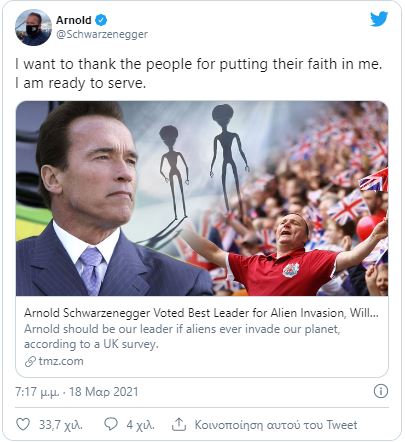Click the blue verified badge
This screenshot has width=405, height=442.
point(101,20)
